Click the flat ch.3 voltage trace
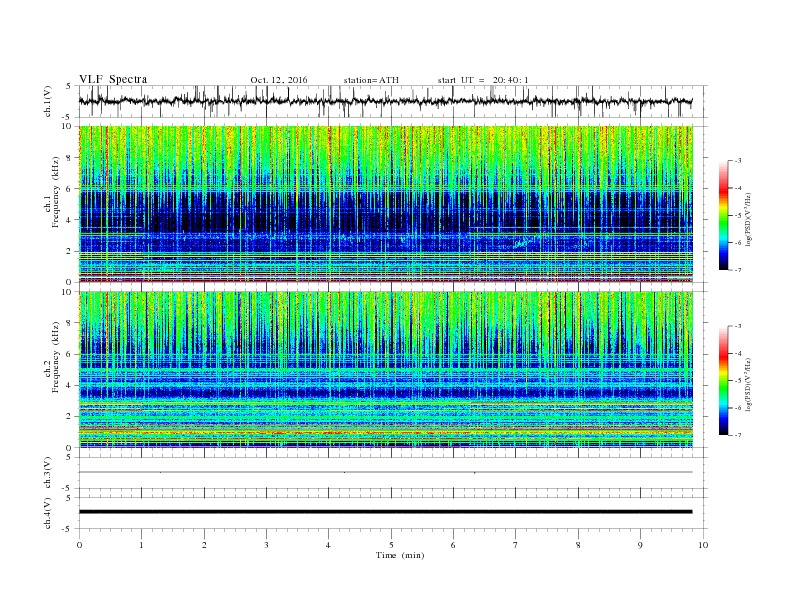Viewport: 792px width, 612px height. pos(385,472)
